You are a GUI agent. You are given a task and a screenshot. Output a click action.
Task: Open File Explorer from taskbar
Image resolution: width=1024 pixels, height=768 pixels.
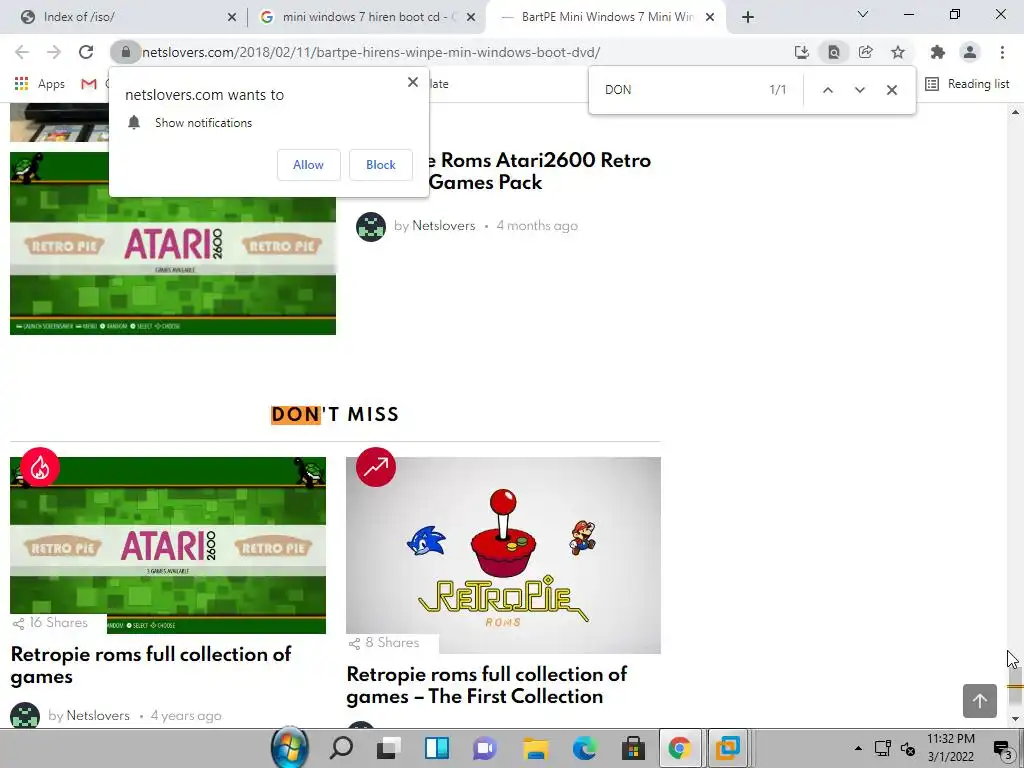(x=535, y=748)
